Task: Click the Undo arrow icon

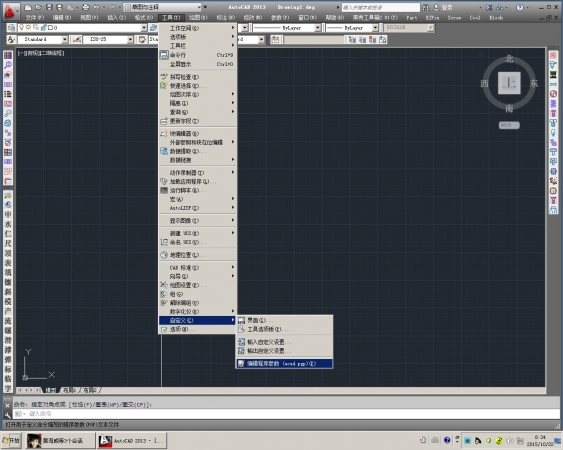Action: tap(96, 7)
